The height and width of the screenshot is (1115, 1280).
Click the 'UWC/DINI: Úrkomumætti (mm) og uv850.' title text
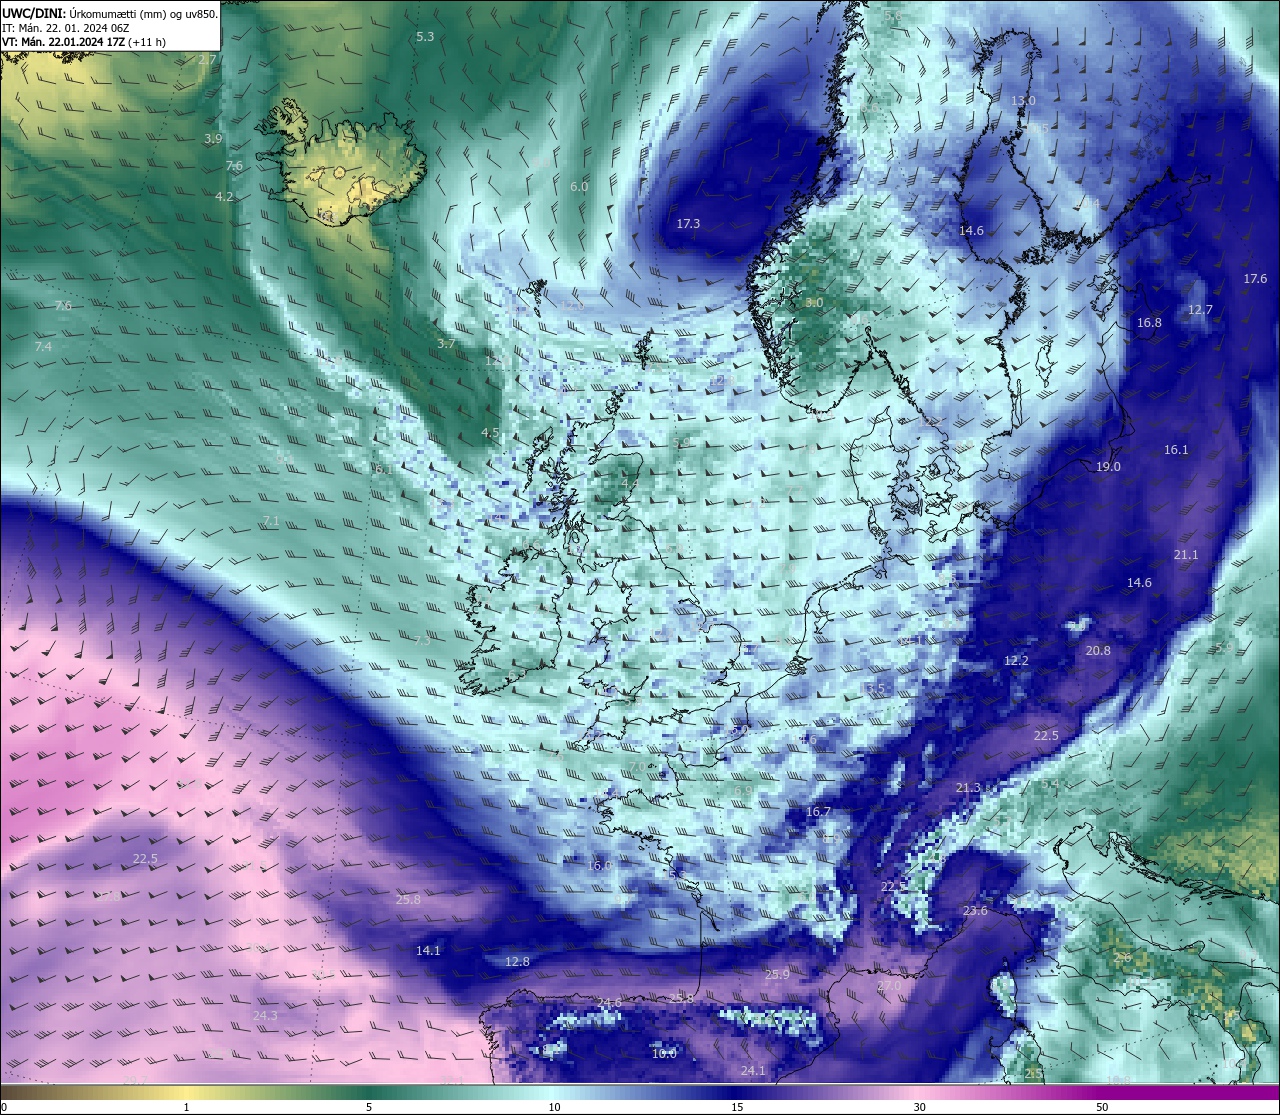click(110, 14)
